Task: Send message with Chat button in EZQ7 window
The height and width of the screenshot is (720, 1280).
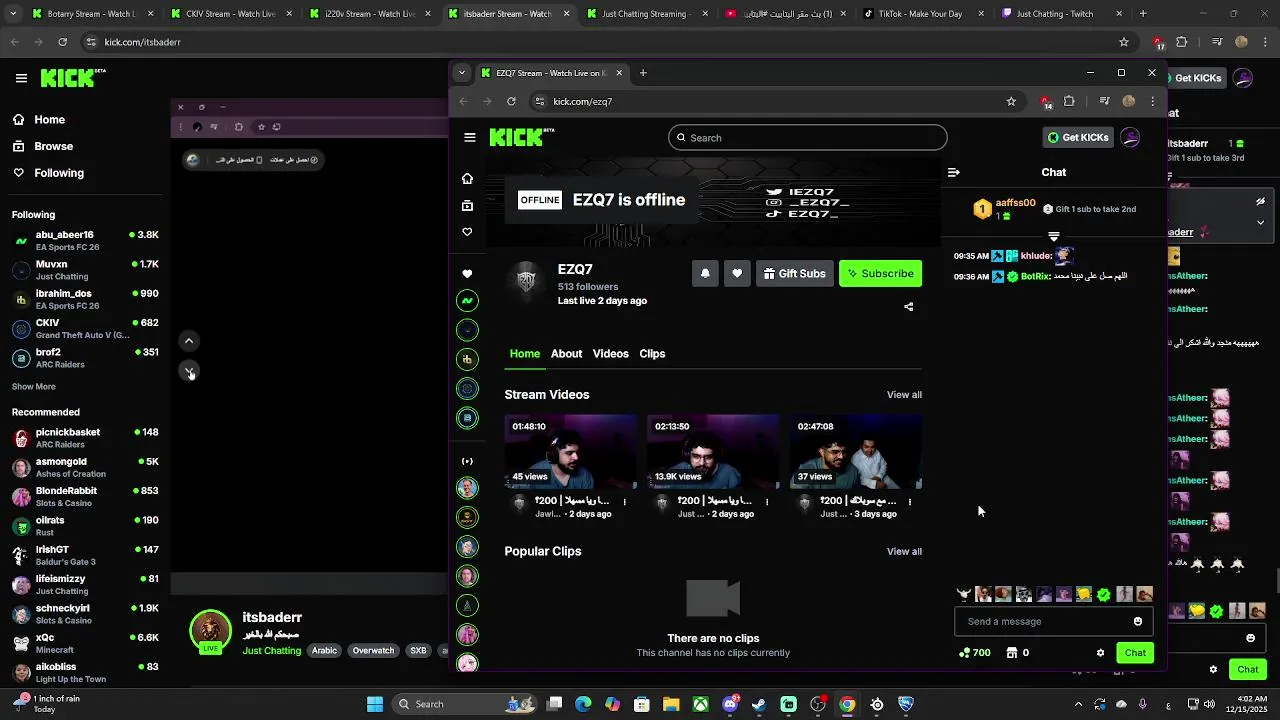Action: [x=1135, y=653]
